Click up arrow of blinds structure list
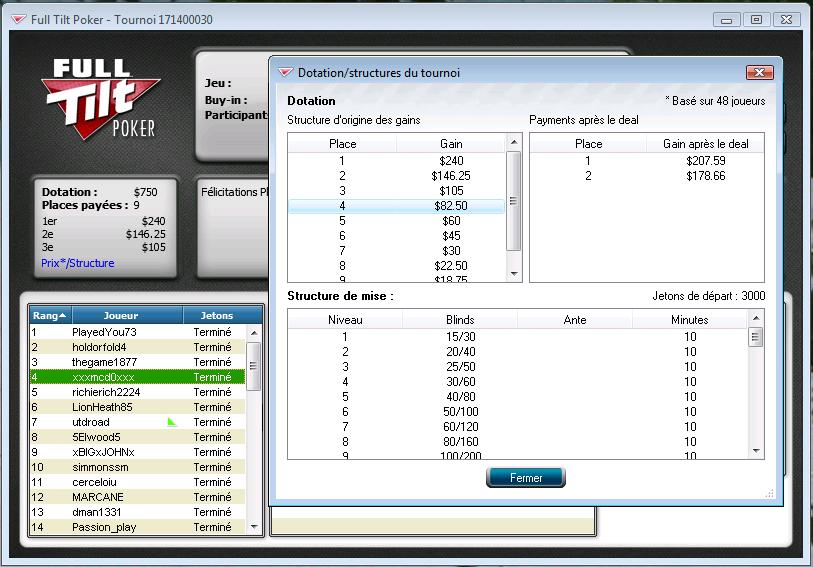The width and height of the screenshot is (813, 567). click(x=756, y=318)
